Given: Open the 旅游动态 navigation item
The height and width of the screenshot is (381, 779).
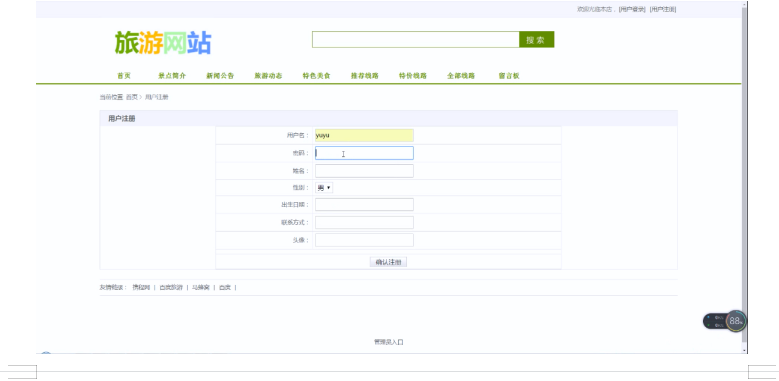Looking at the screenshot, I should (x=268, y=76).
